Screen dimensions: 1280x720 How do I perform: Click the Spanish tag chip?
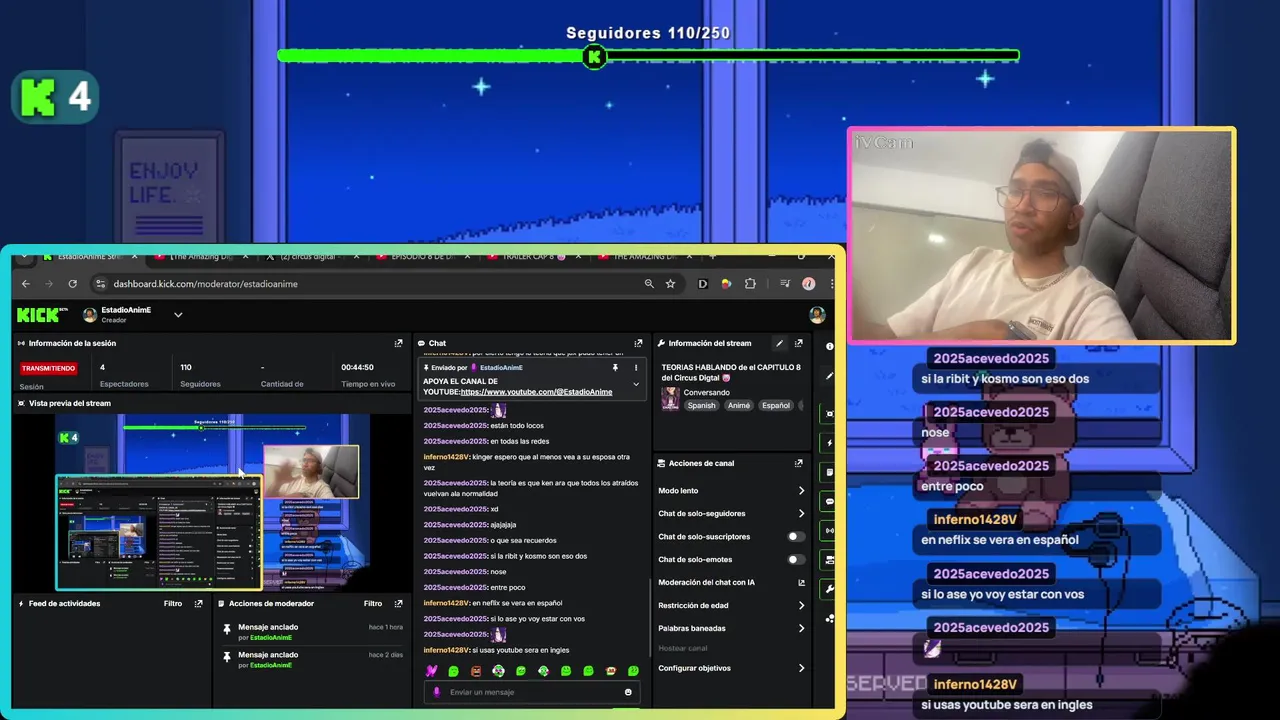pos(701,405)
